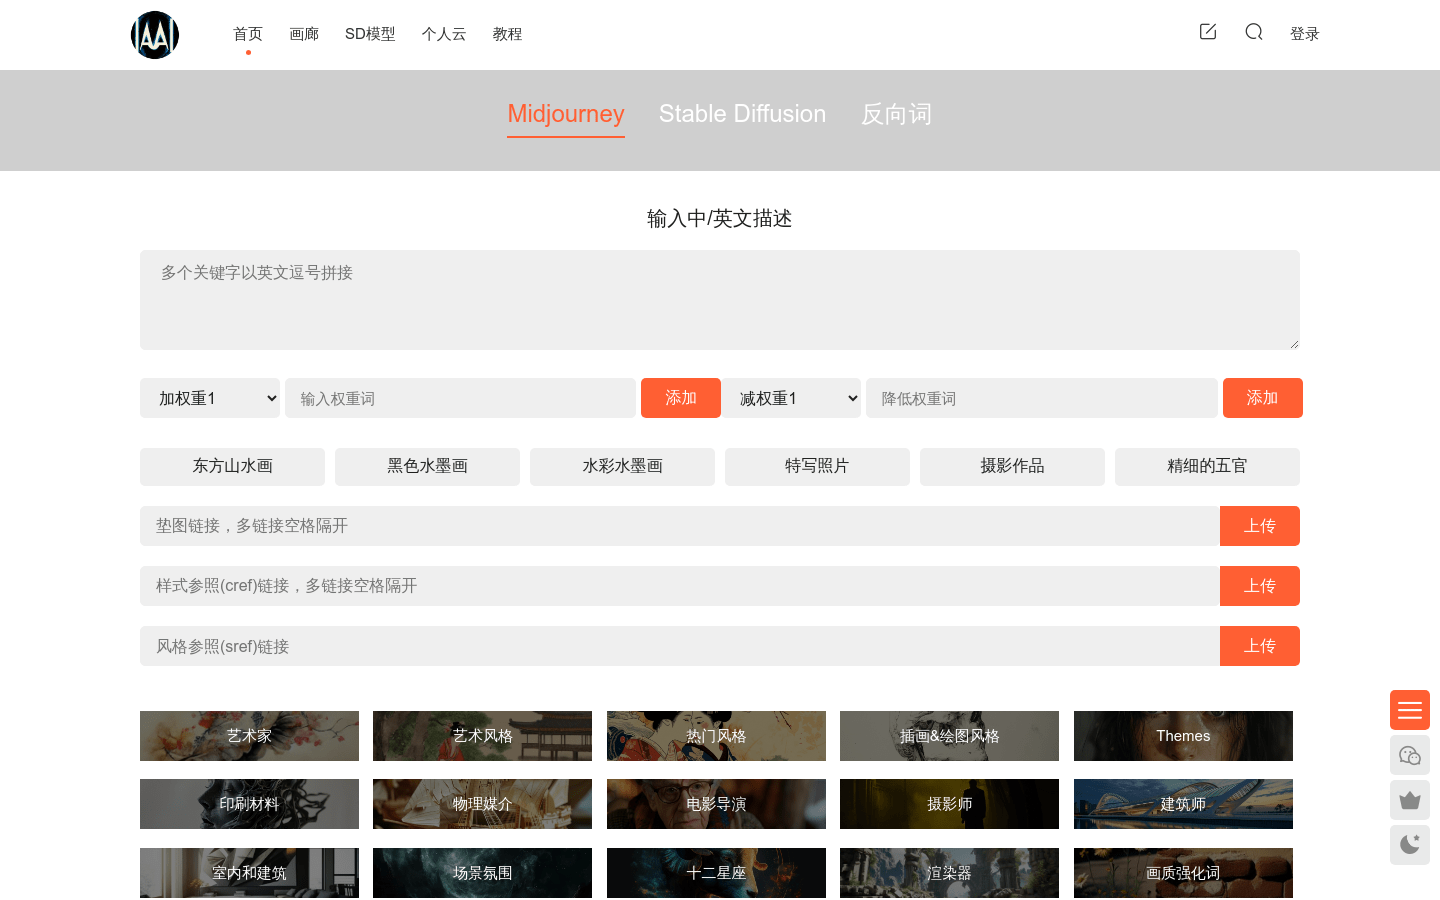Click the crown membership icon
The height and width of the screenshot is (900, 1440).
[1410, 800]
